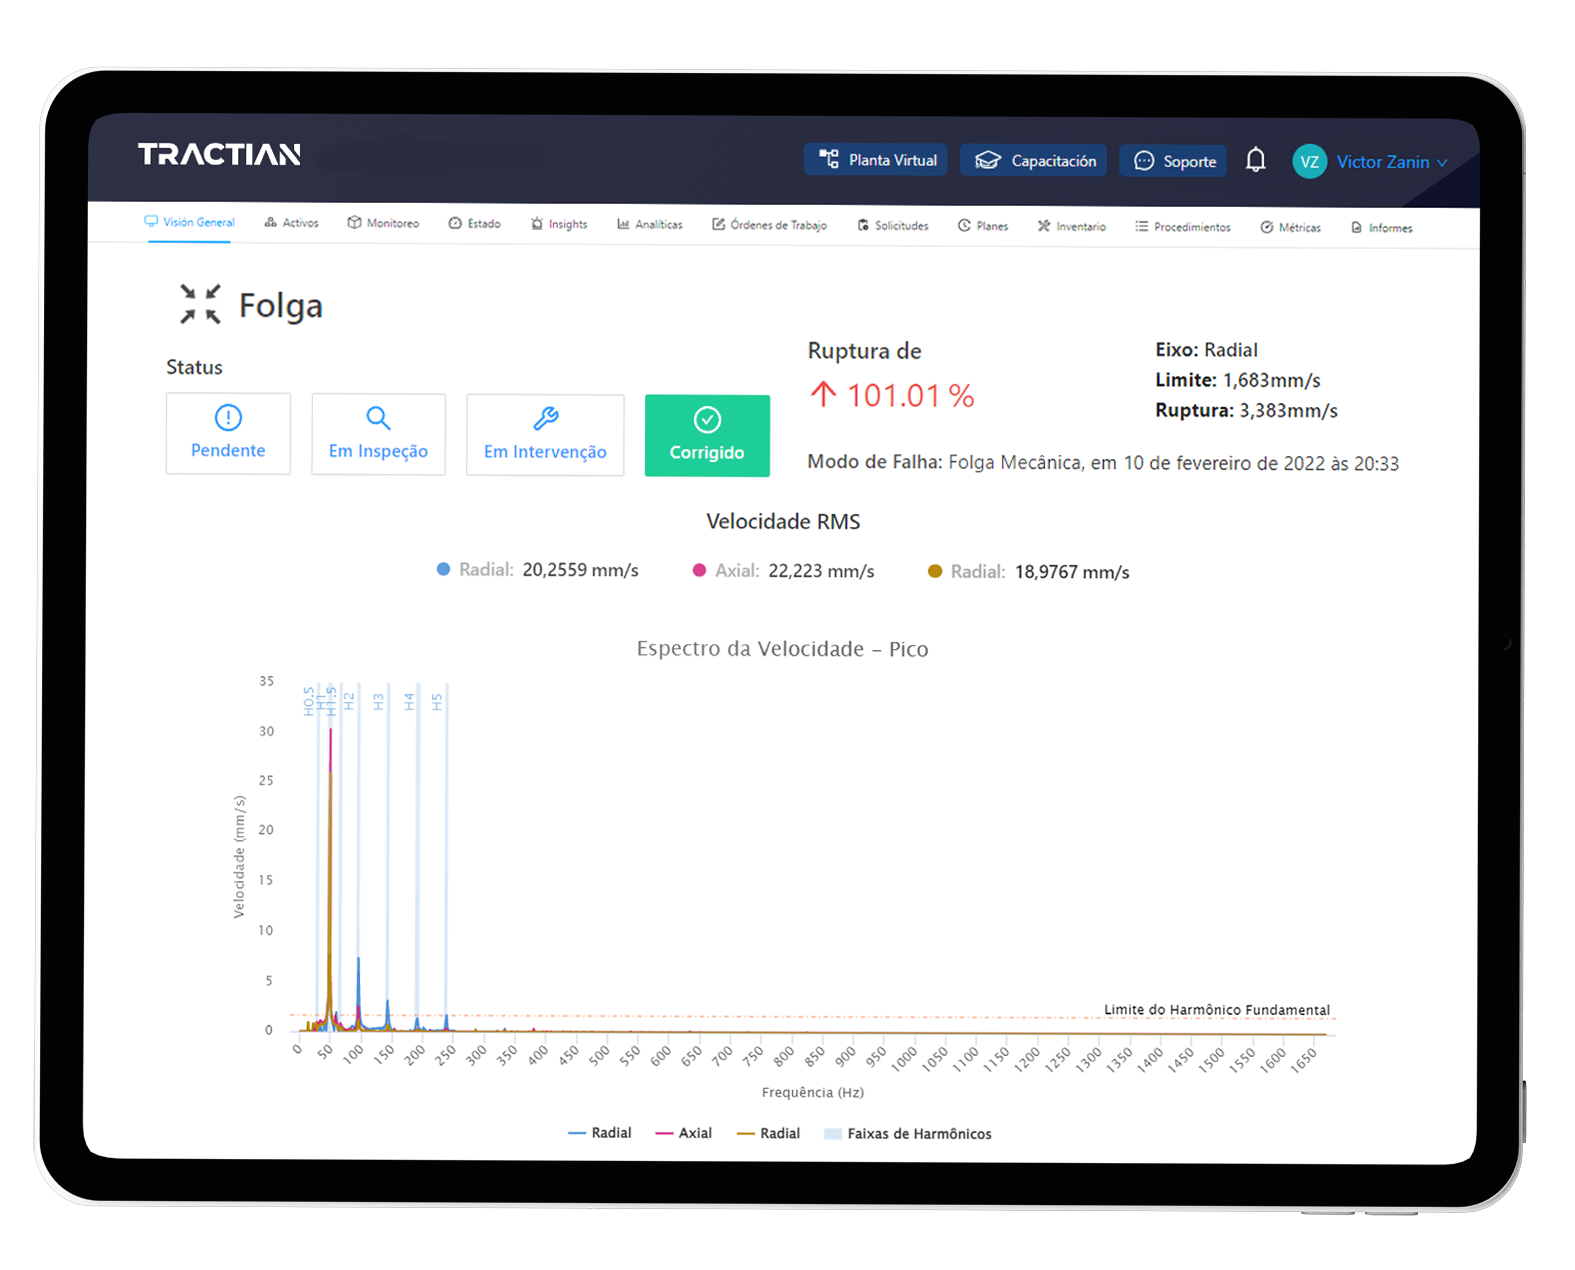Click the Folga collapse arrows icon
1575x1270 pixels.
(200, 304)
